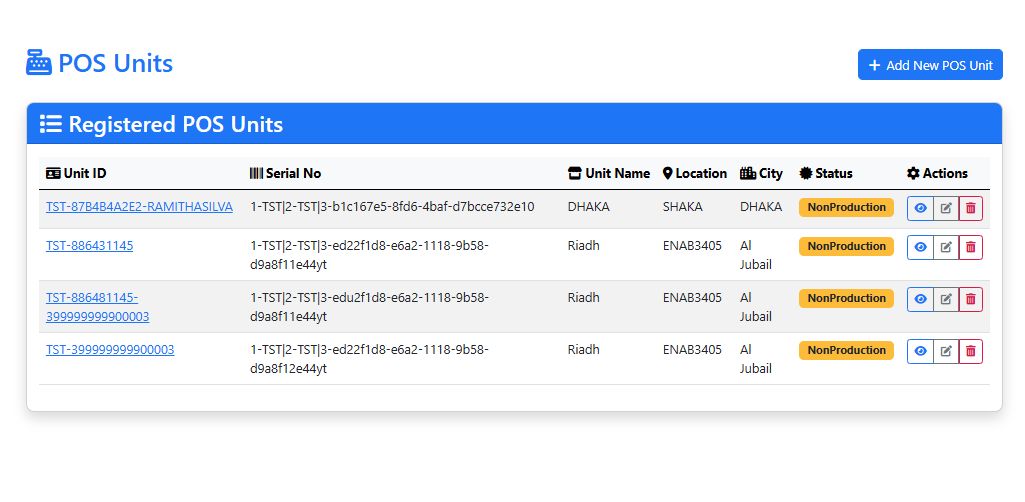Click eye icon for TST-886481145-399999999900003 row
1025x502 pixels.
[x=920, y=299]
